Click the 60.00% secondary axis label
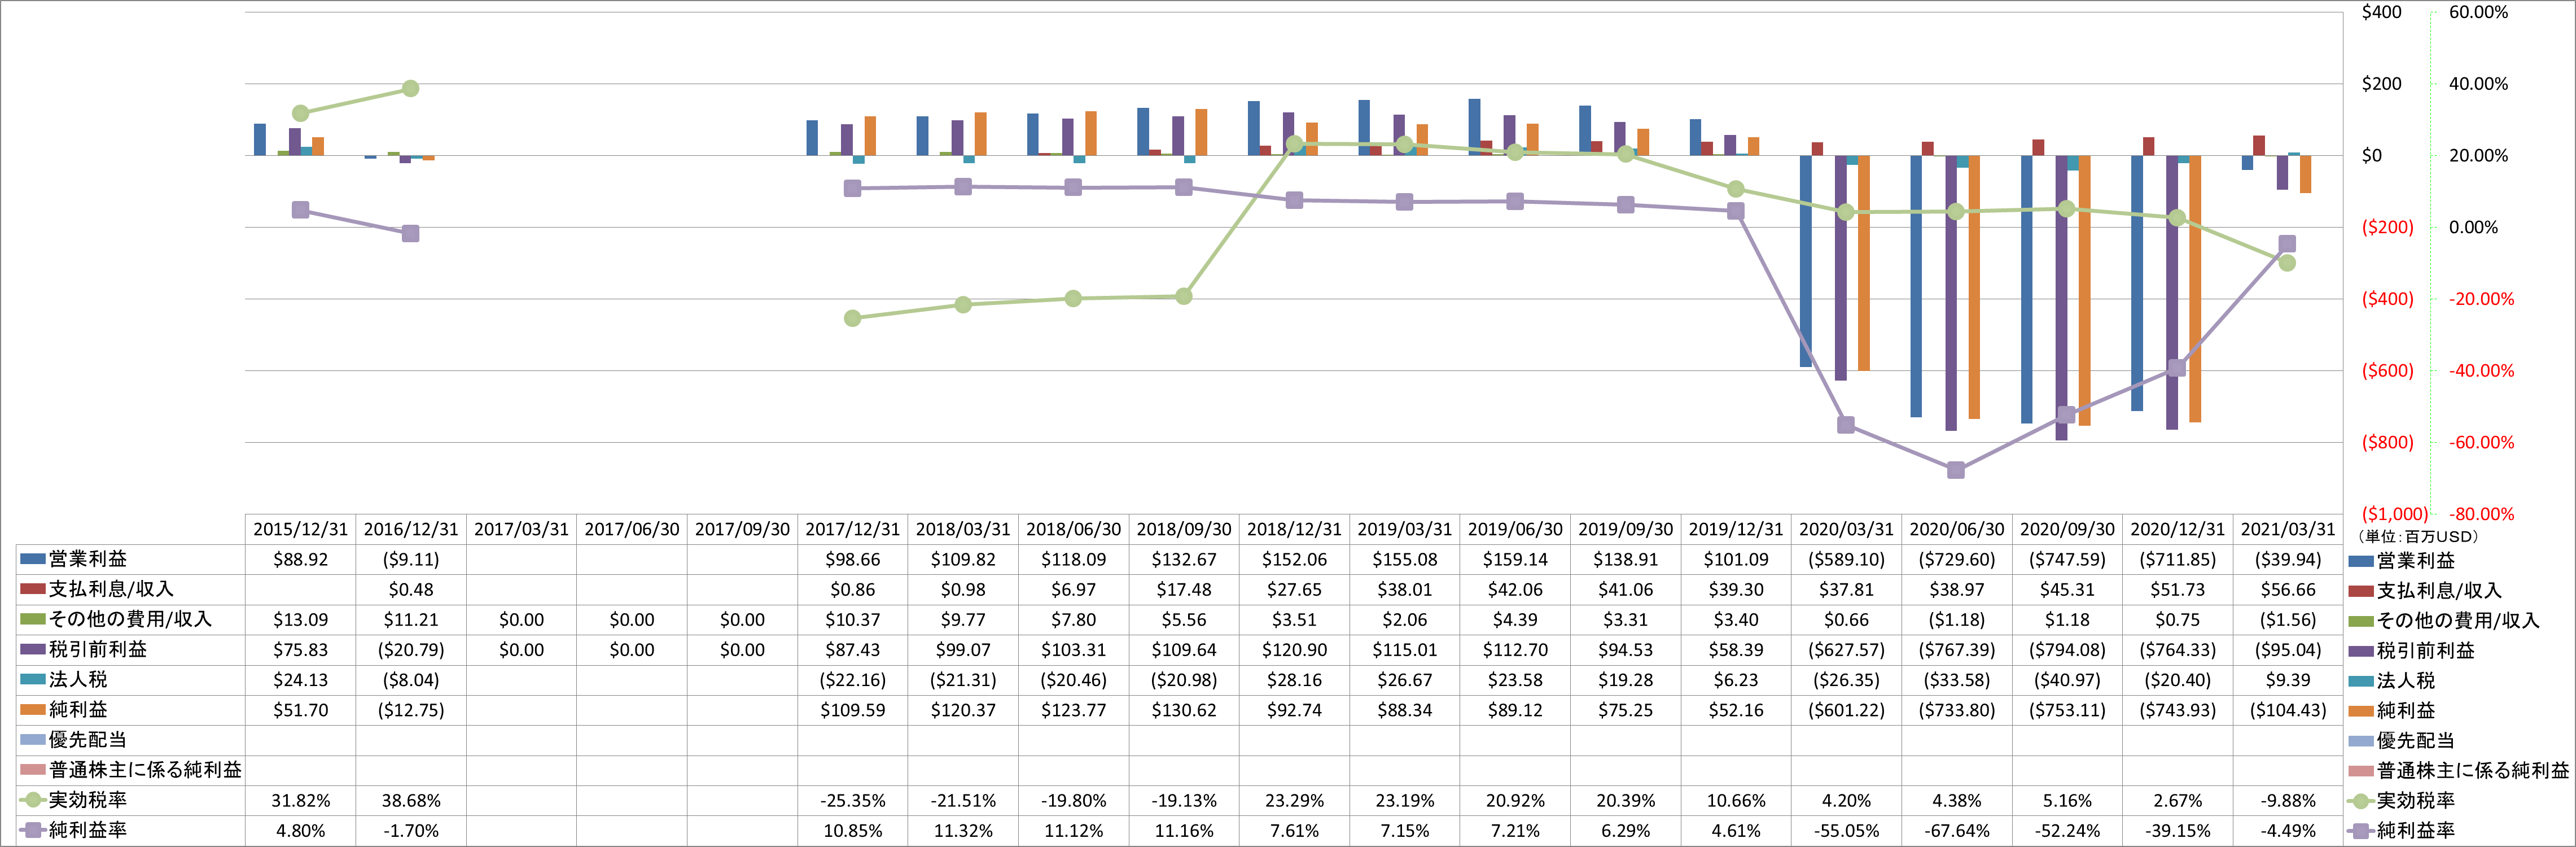This screenshot has height=847, width=2576. coord(2478,12)
